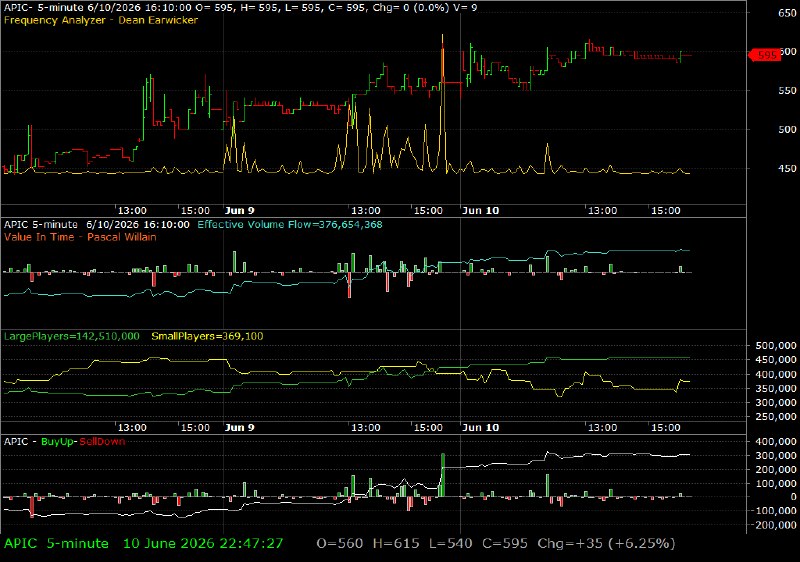Click the H=615 value in the status bar
This screenshot has width=800, height=562.
click(x=396, y=544)
